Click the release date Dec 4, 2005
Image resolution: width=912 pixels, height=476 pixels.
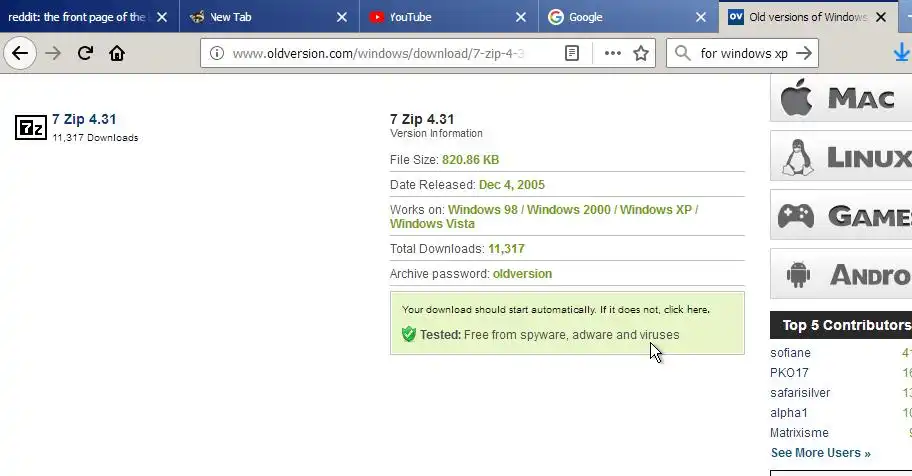[512, 185]
